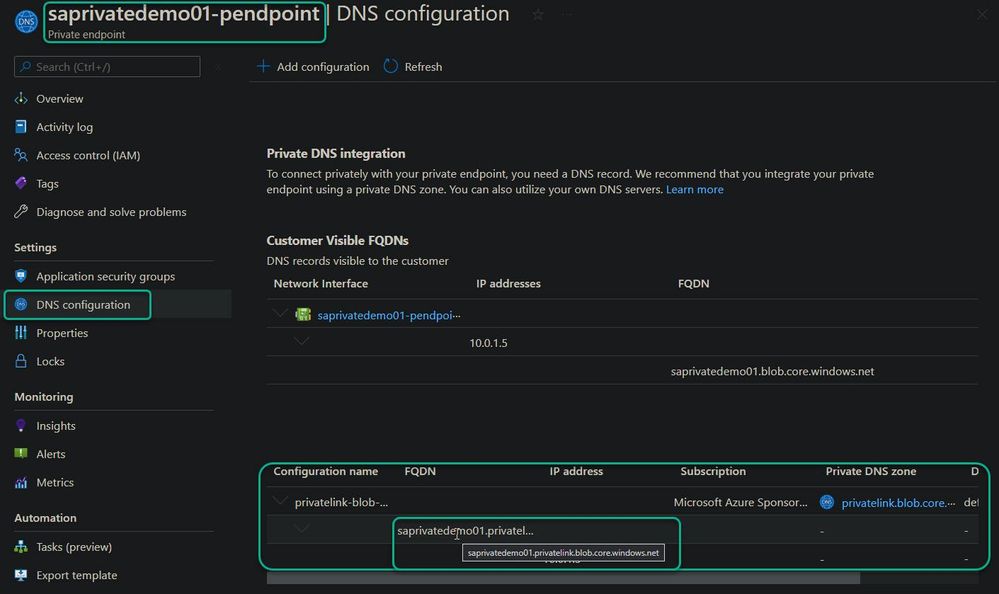
Task: Click the DNS private endpoint icon in header
Action: tap(26, 22)
